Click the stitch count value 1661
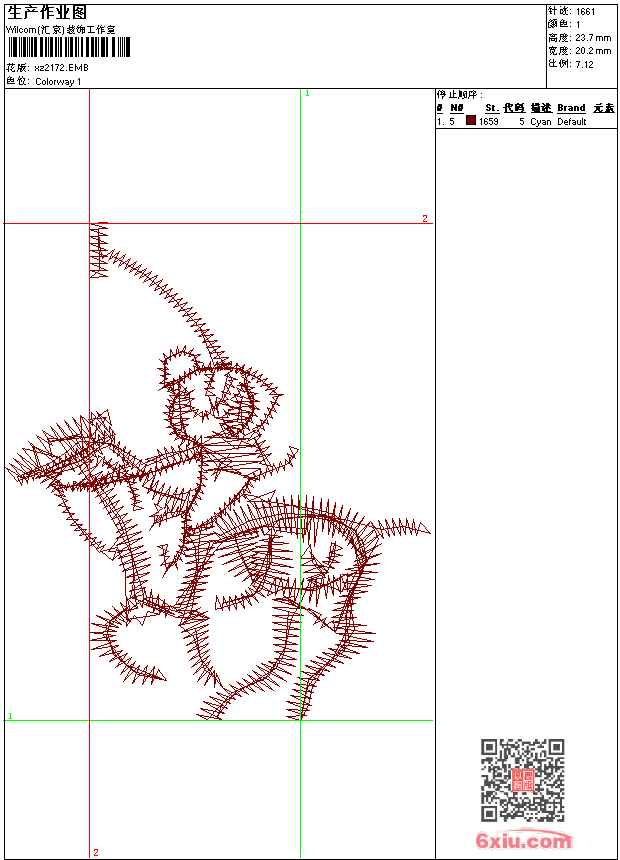Image resolution: width=620 pixels, height=860 pixels. pos(585,12)
